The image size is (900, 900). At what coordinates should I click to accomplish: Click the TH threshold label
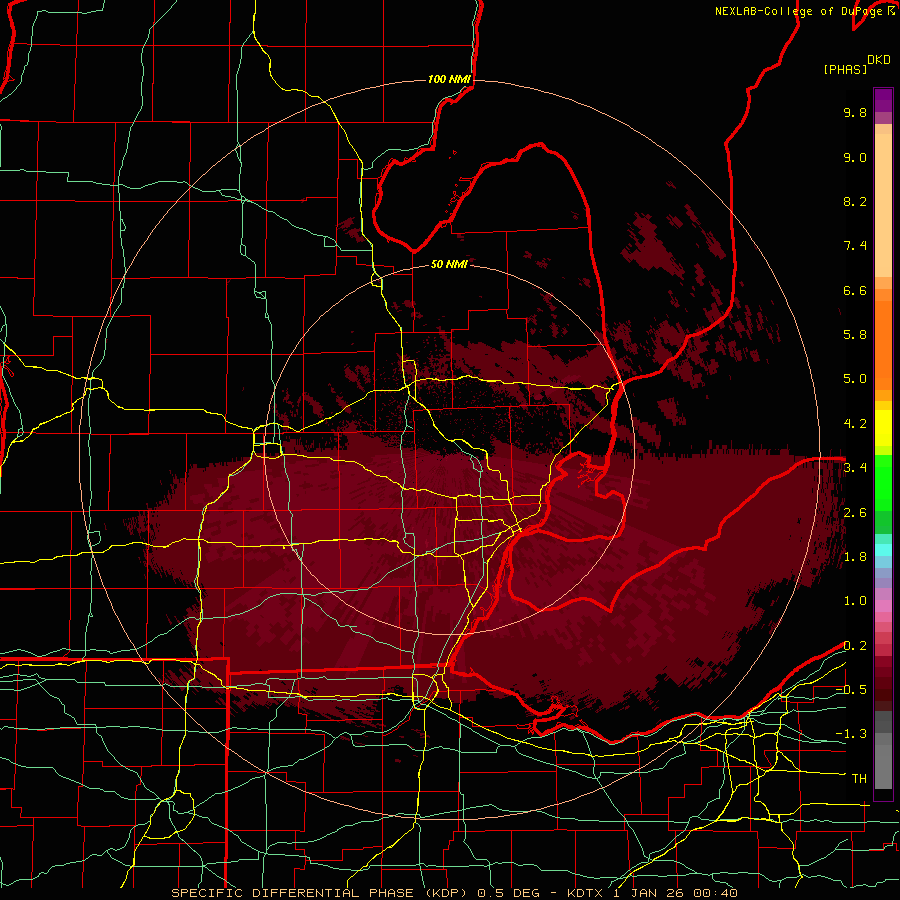[859, 779]
